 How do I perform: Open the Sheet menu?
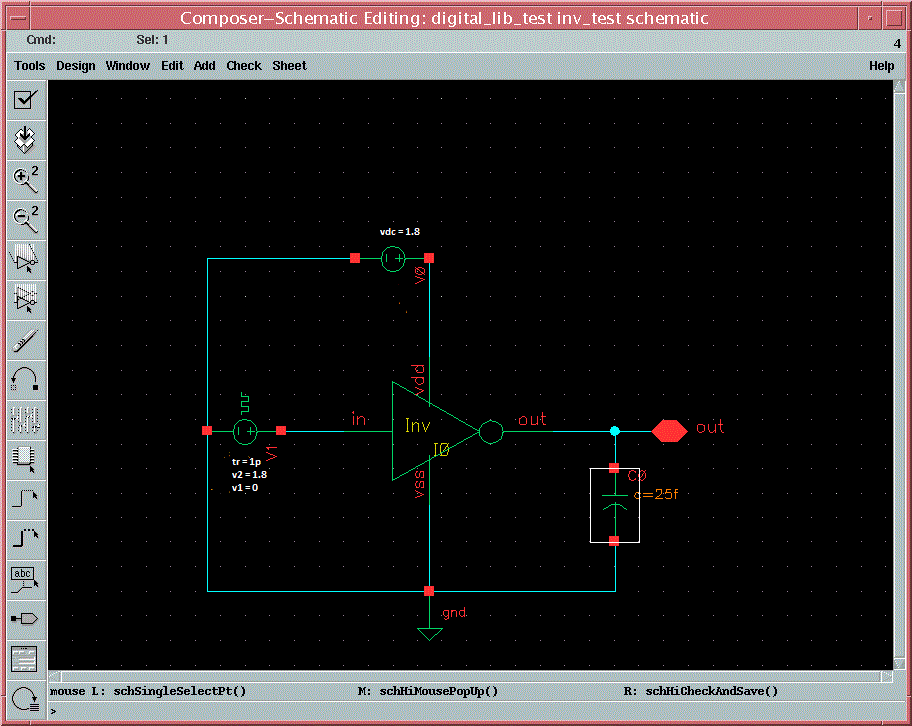click(289, 66)
